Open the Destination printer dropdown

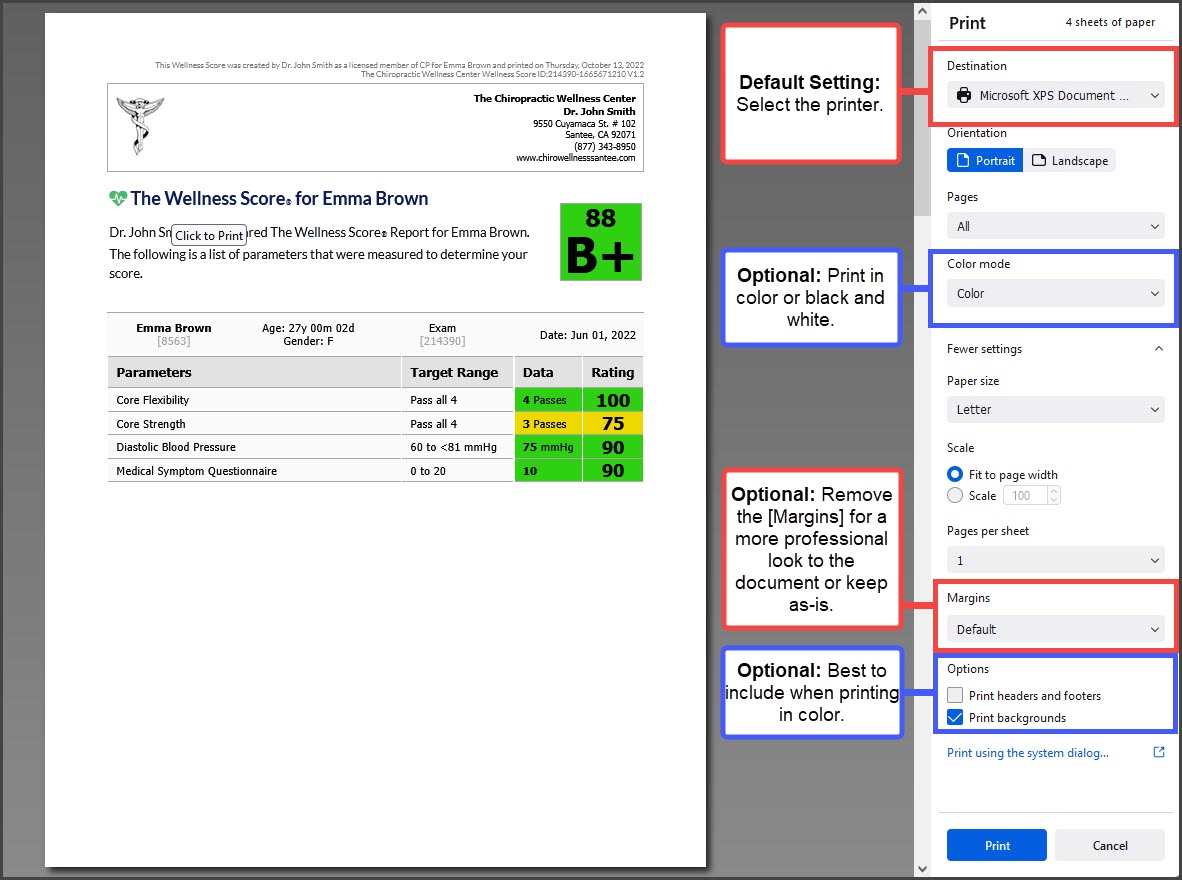(1055, 95)
